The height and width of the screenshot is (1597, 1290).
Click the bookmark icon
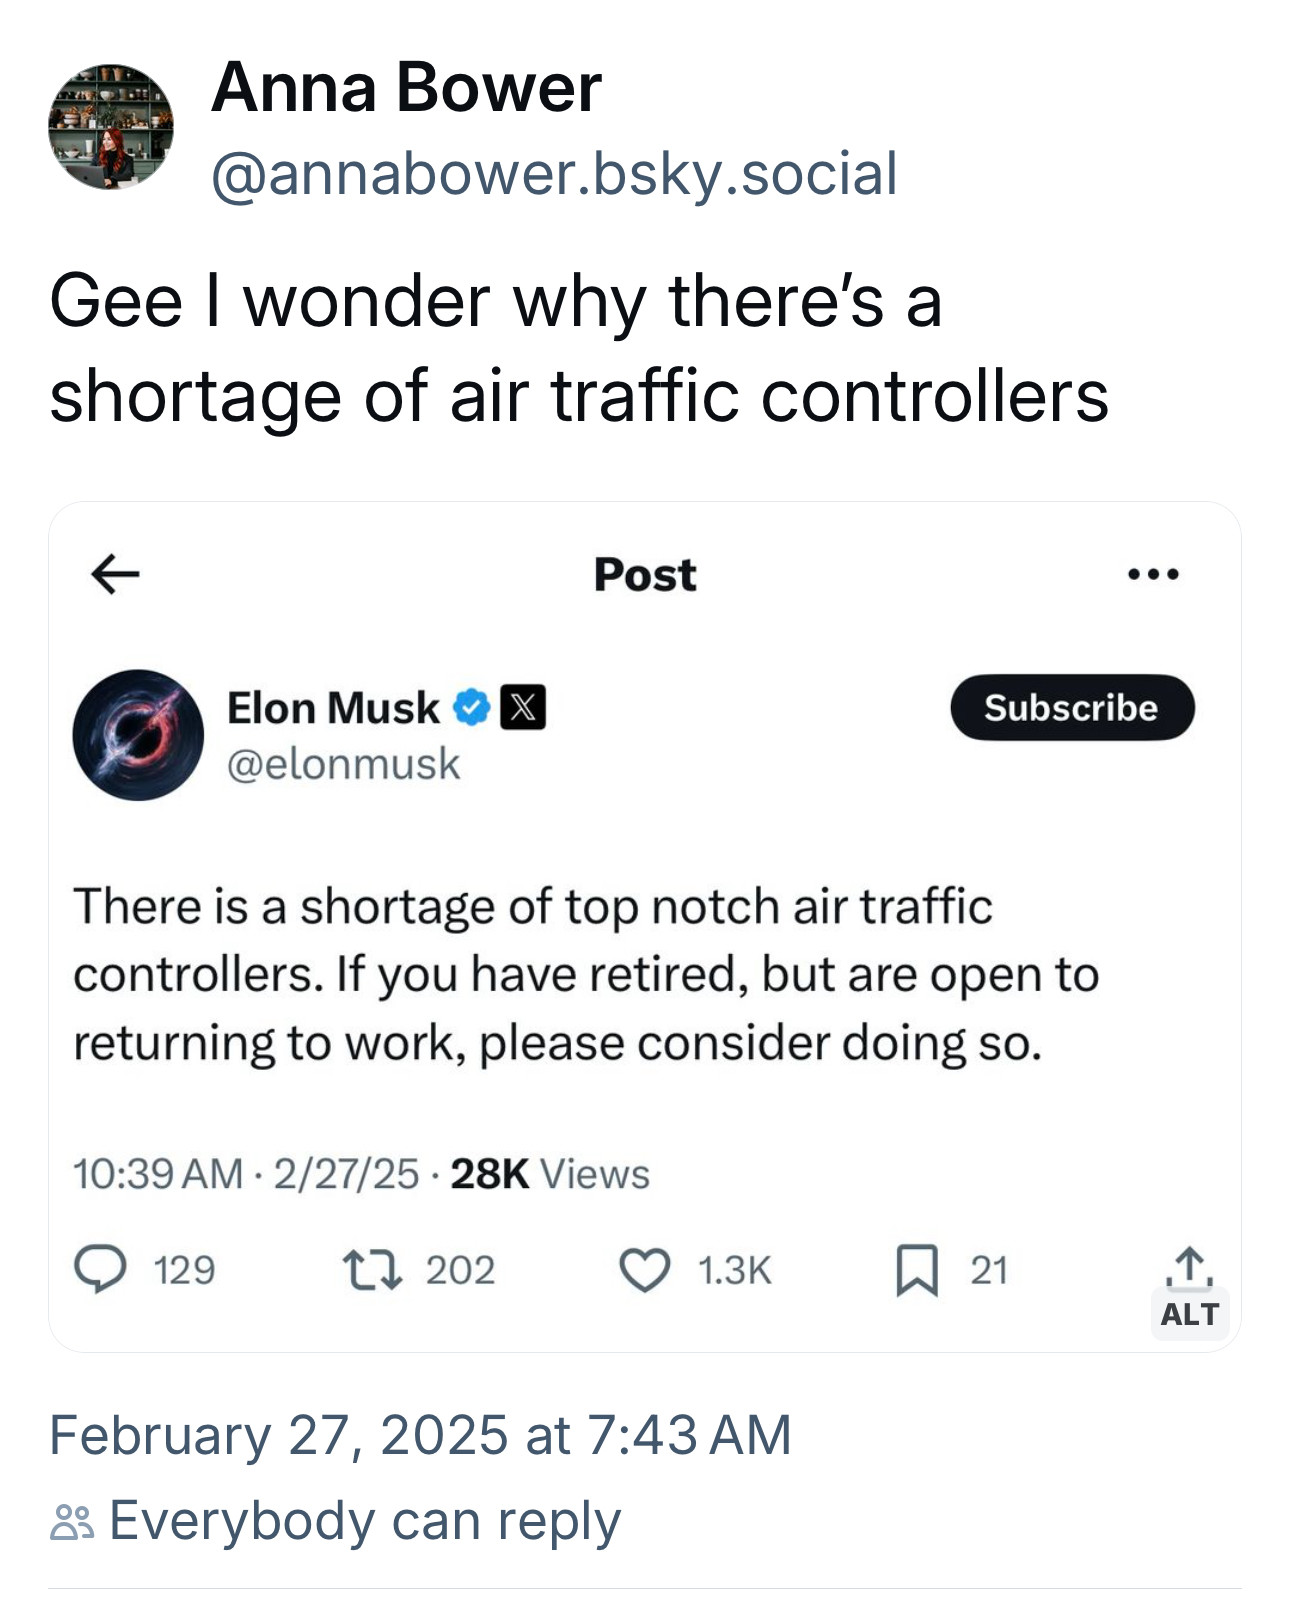[916, 1270]
